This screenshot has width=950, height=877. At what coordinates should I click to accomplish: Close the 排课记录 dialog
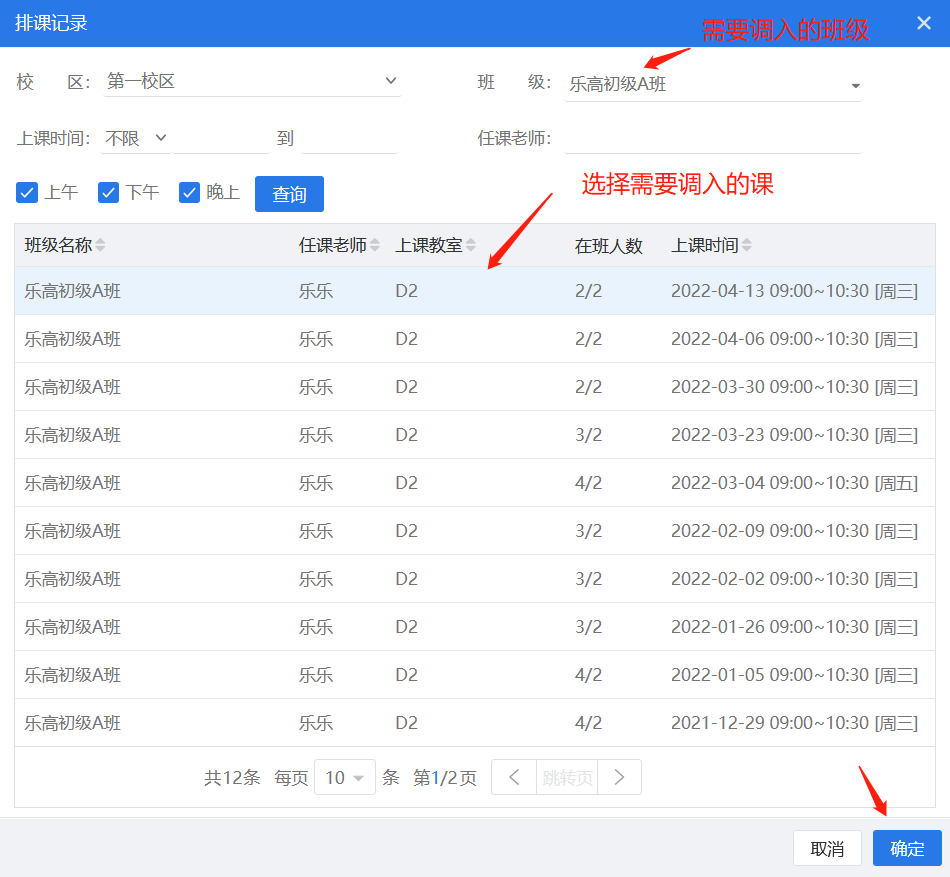(x=923, y=23)
